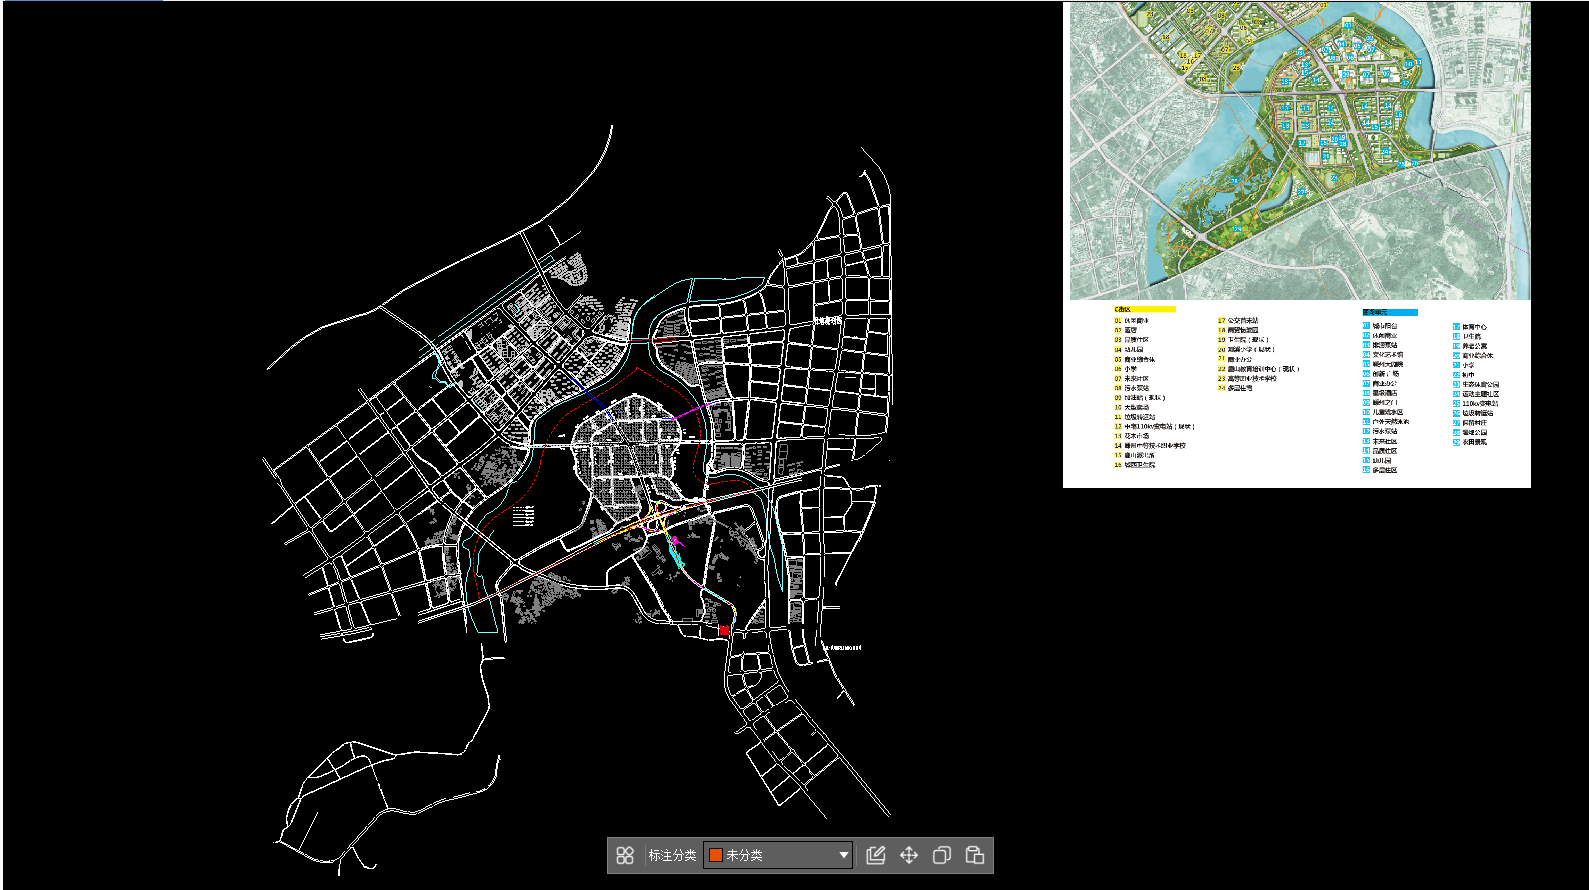The width and height of the screenshot is (1589, 890).
Task: Click the colored master plan map image
Action: click(x=1299, y=150)
